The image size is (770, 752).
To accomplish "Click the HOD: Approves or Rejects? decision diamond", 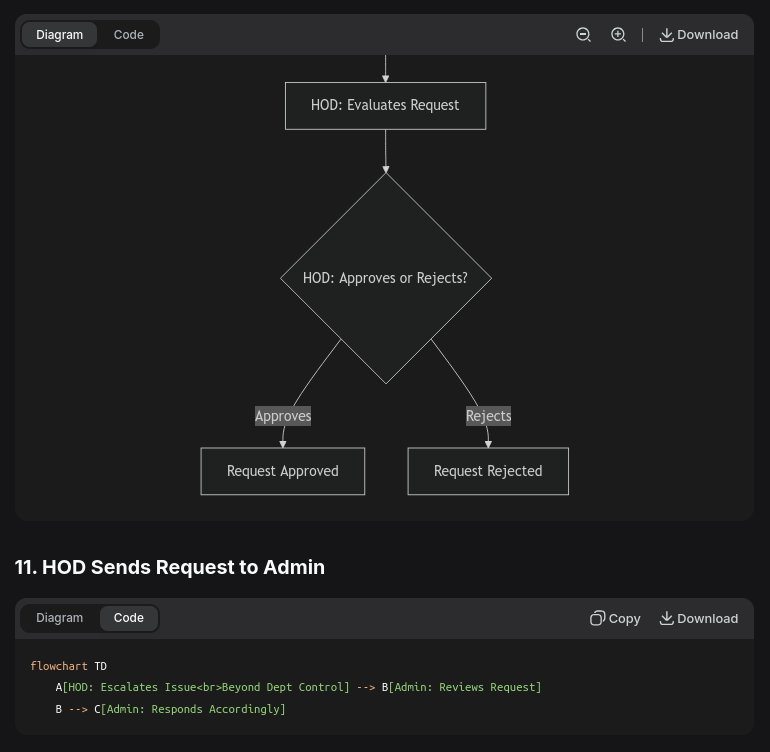I will 386,278.
